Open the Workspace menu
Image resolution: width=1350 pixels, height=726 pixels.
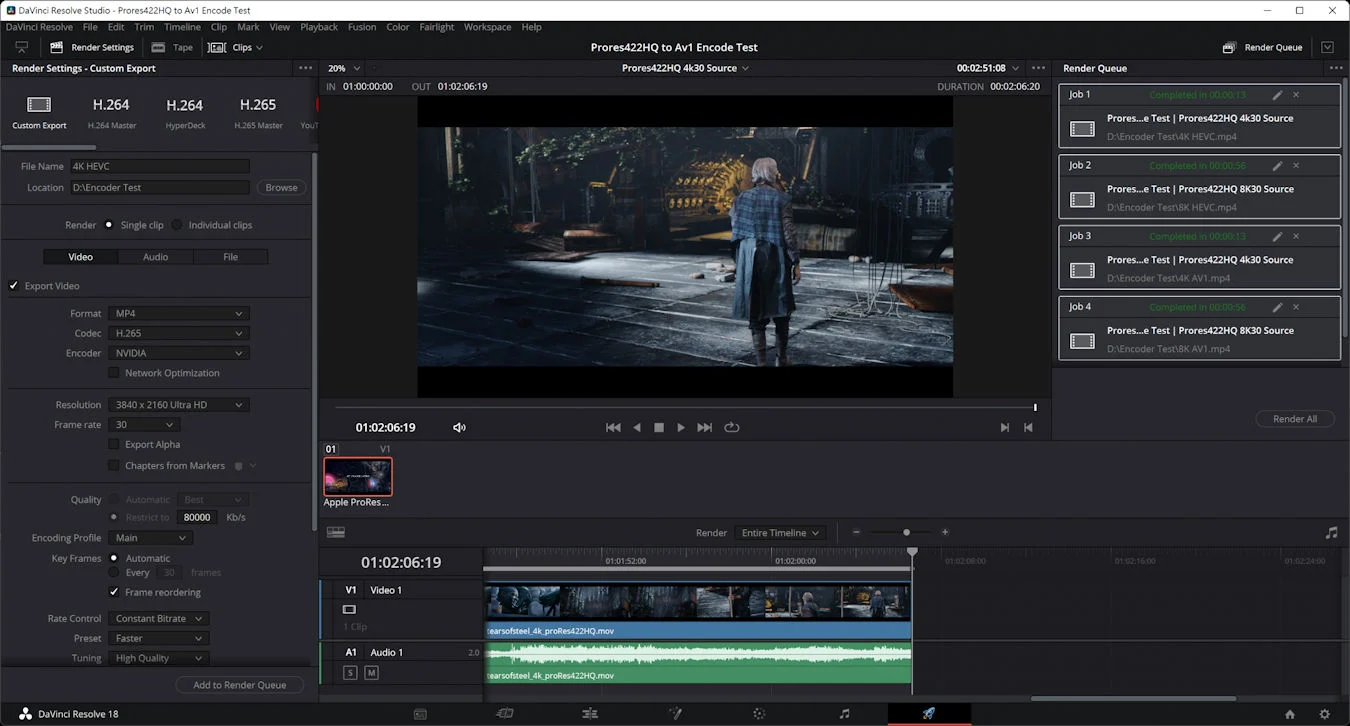coord(487,27)
